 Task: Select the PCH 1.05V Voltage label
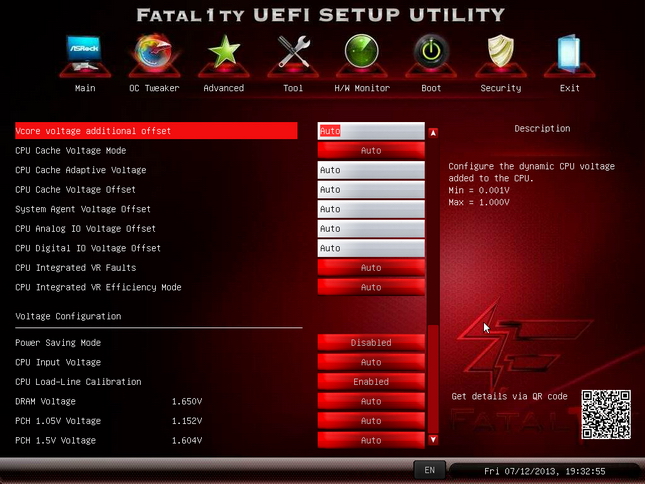point(58,421)
